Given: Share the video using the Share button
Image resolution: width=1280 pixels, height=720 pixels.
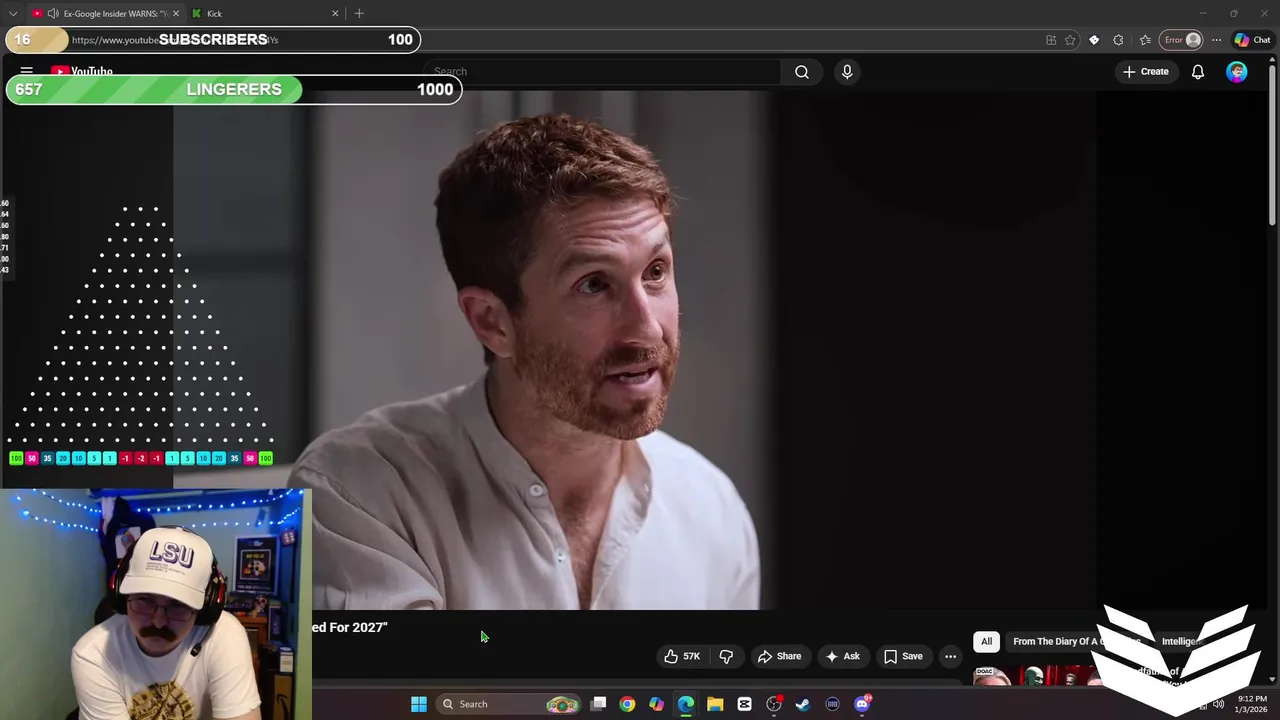Looking at the screenshot, I should tap(779, 656).
